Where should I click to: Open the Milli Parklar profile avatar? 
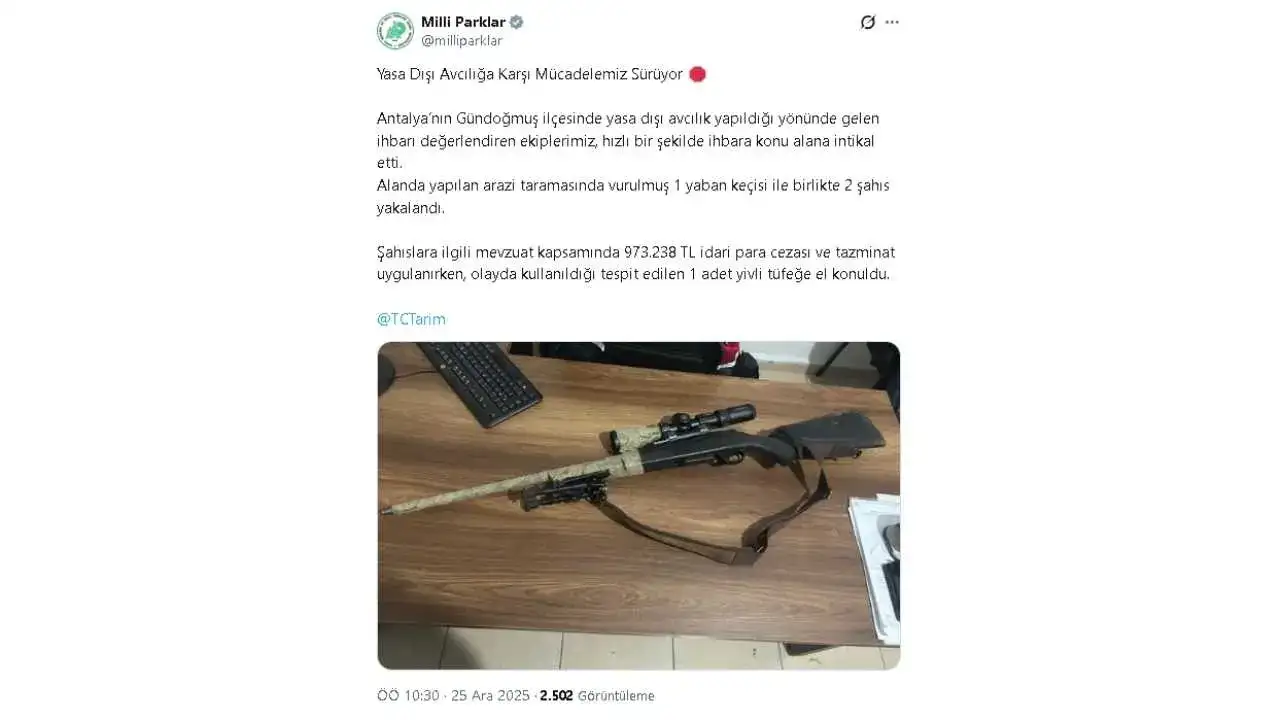click(x=395, y=31)
